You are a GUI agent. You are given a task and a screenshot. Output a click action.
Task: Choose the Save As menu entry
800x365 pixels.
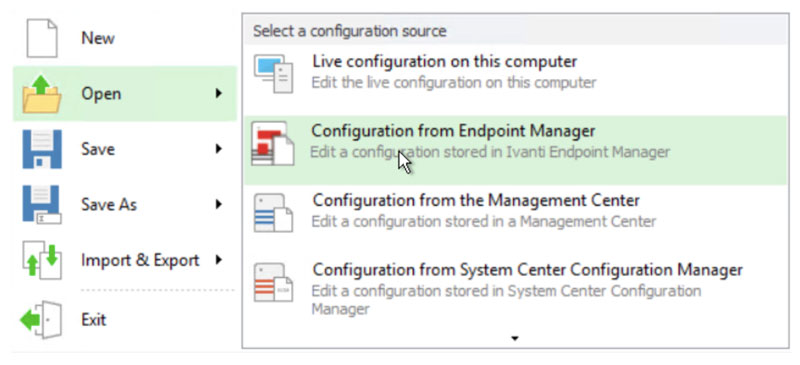click(125, 204)
